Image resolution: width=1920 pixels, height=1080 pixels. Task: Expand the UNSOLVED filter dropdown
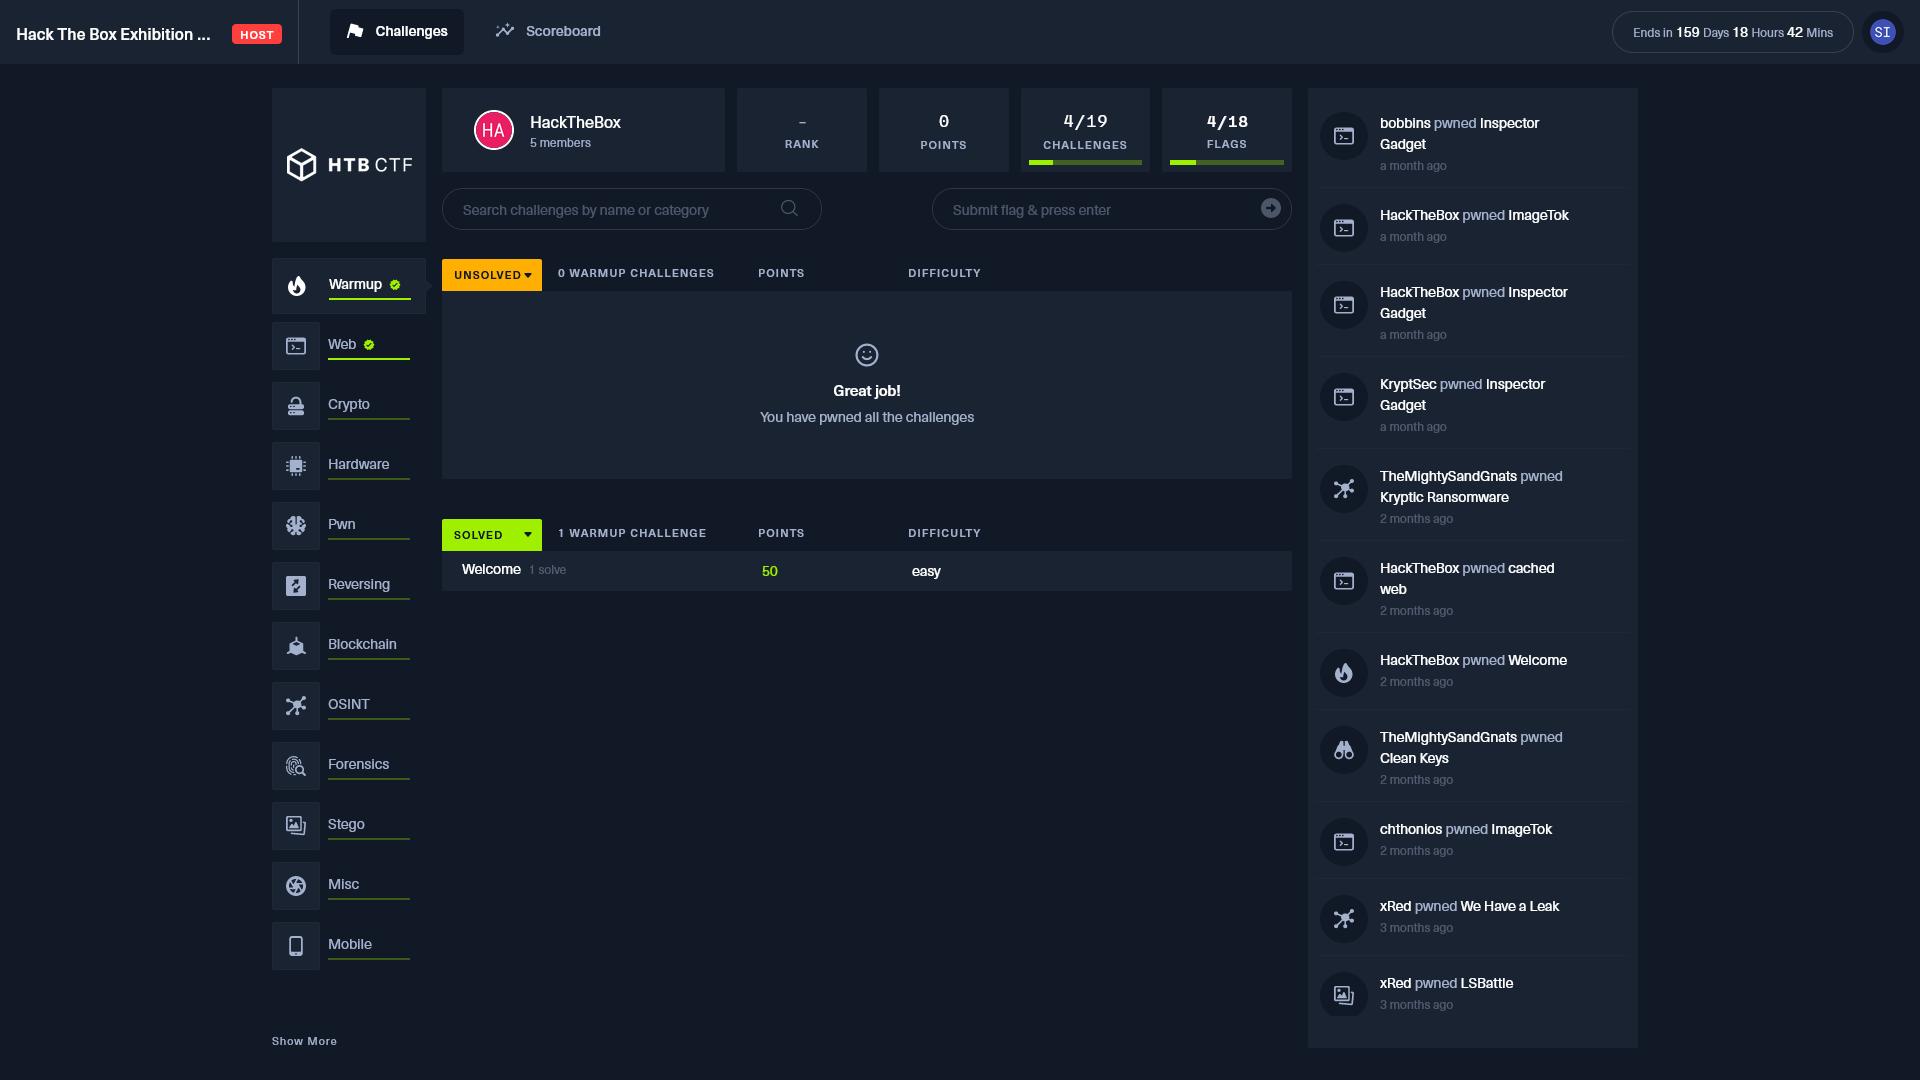[491, 274]
